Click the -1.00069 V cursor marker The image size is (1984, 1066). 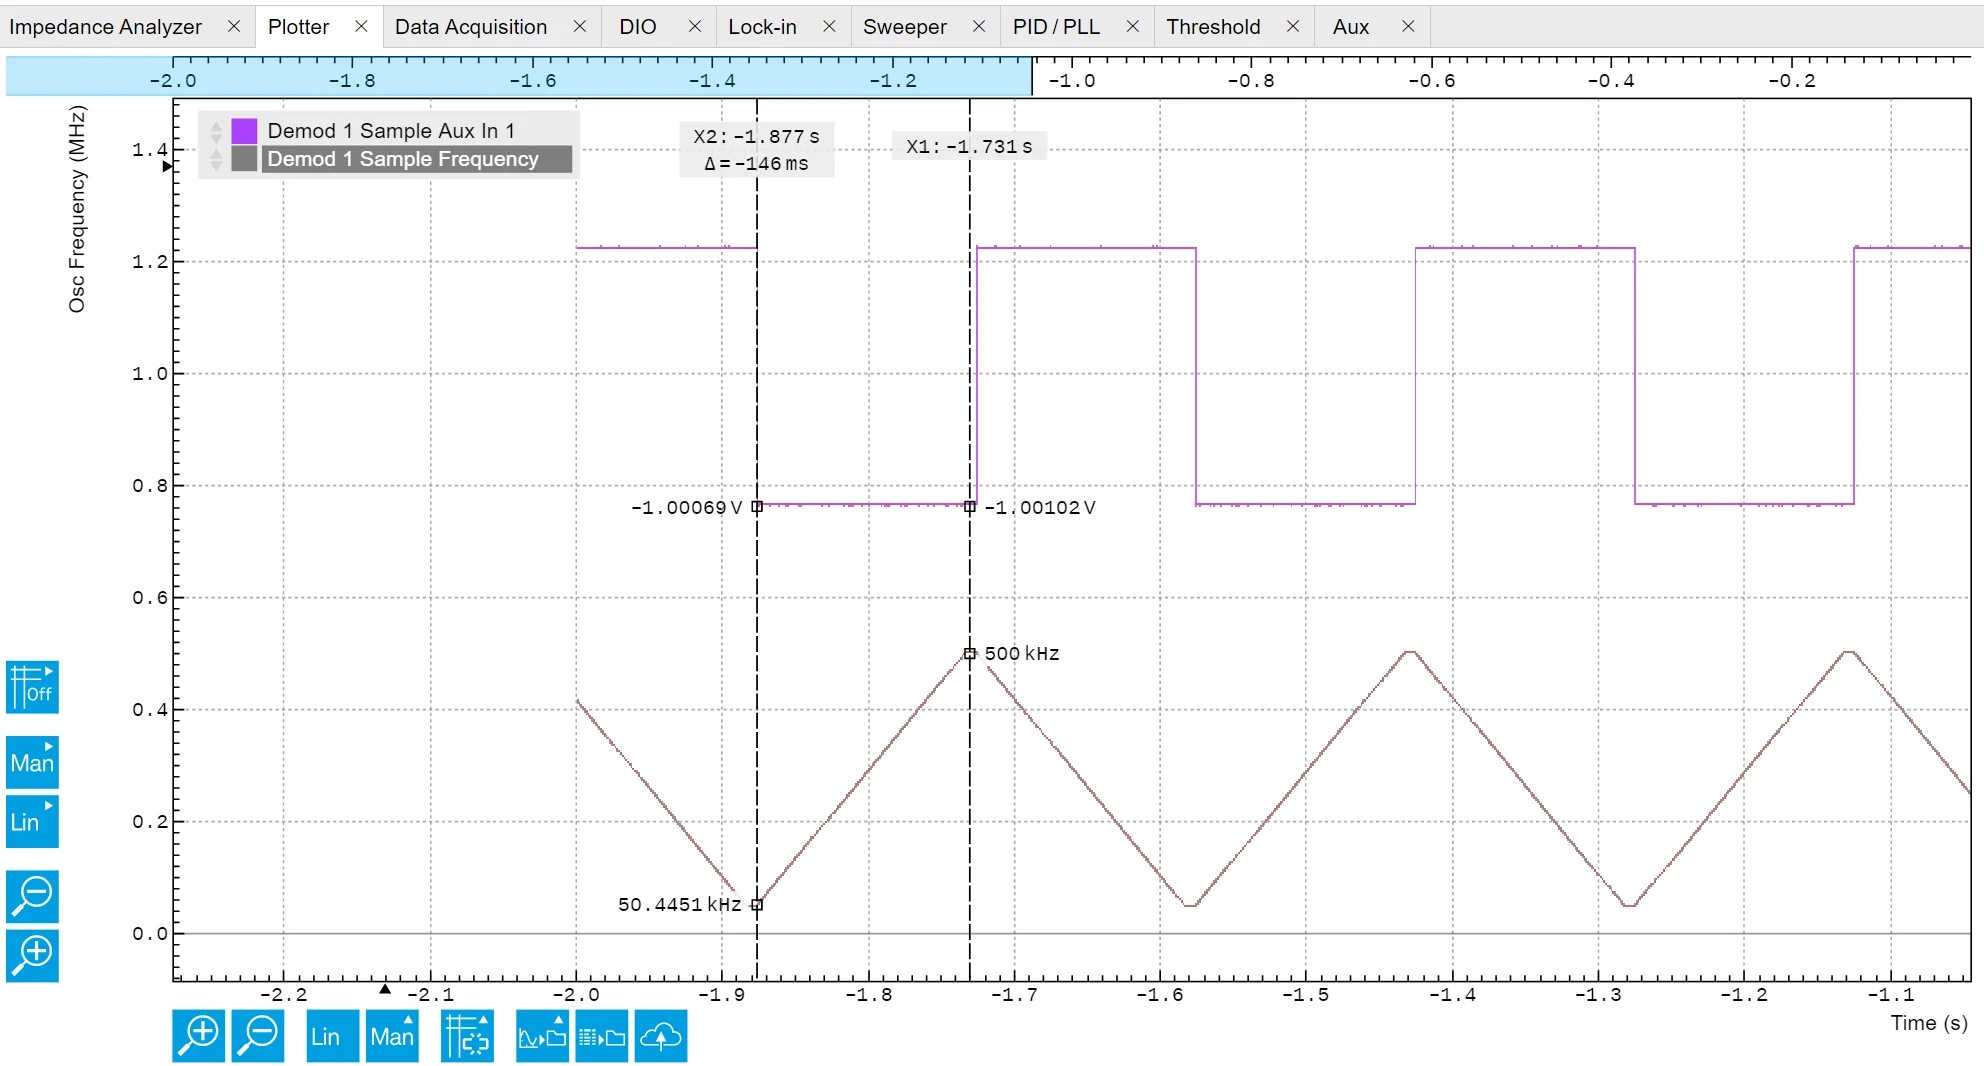coord(757,507)
